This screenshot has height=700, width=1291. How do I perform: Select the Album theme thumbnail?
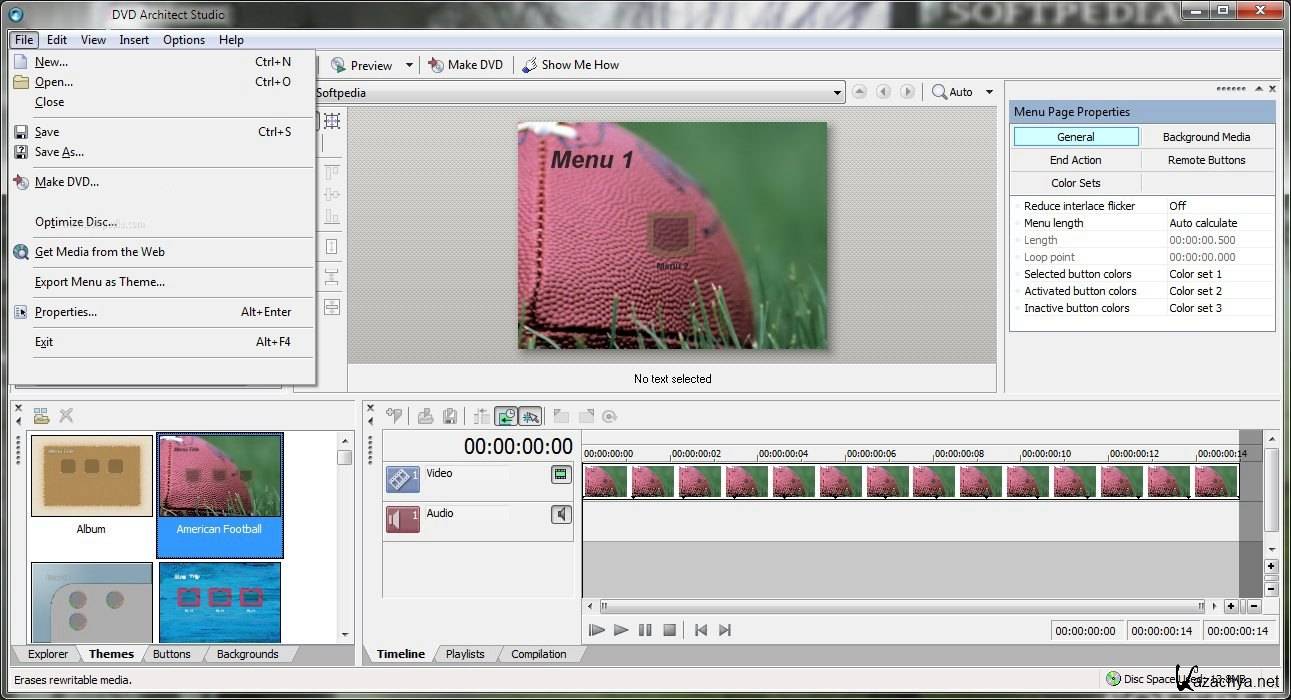click(91, 476)
